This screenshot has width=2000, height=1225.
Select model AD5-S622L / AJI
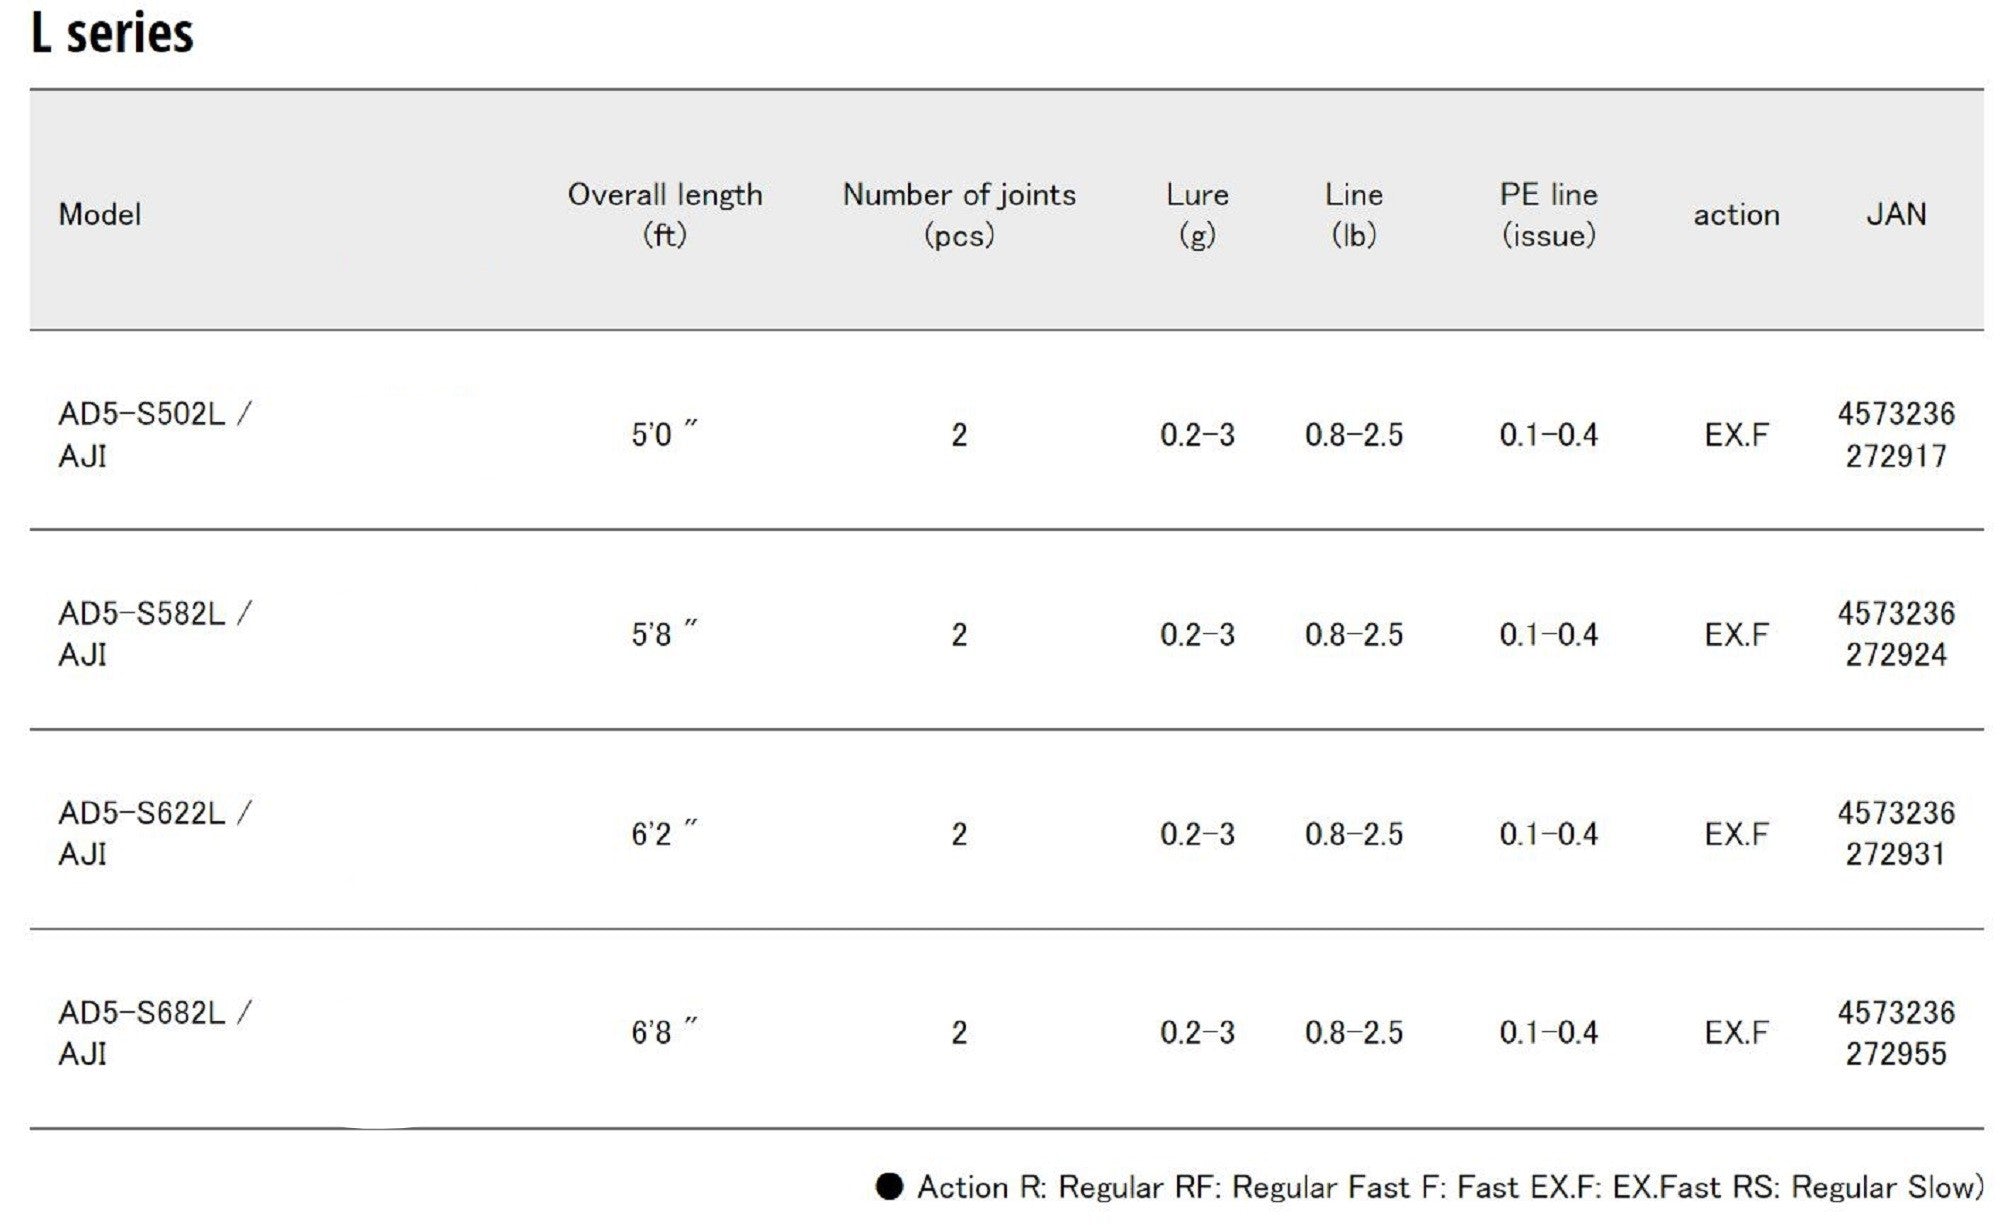(155, 833)
